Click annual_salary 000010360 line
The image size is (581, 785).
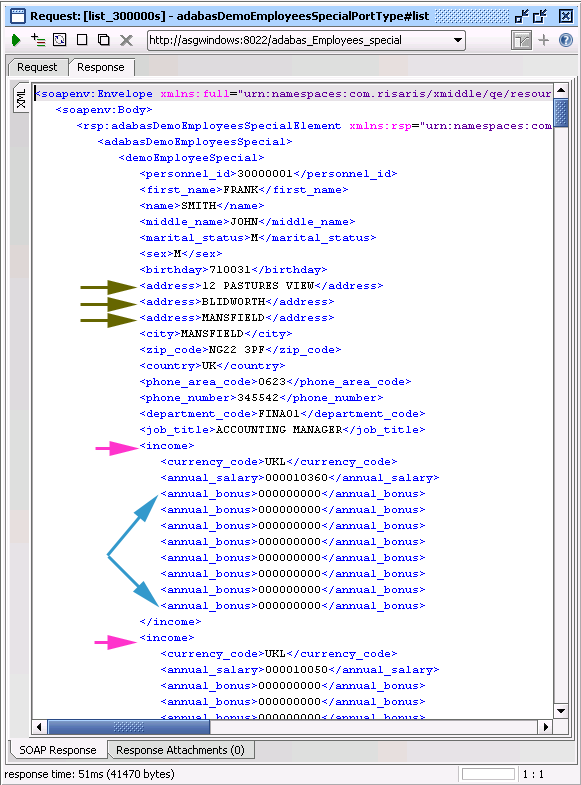[300, 478]
